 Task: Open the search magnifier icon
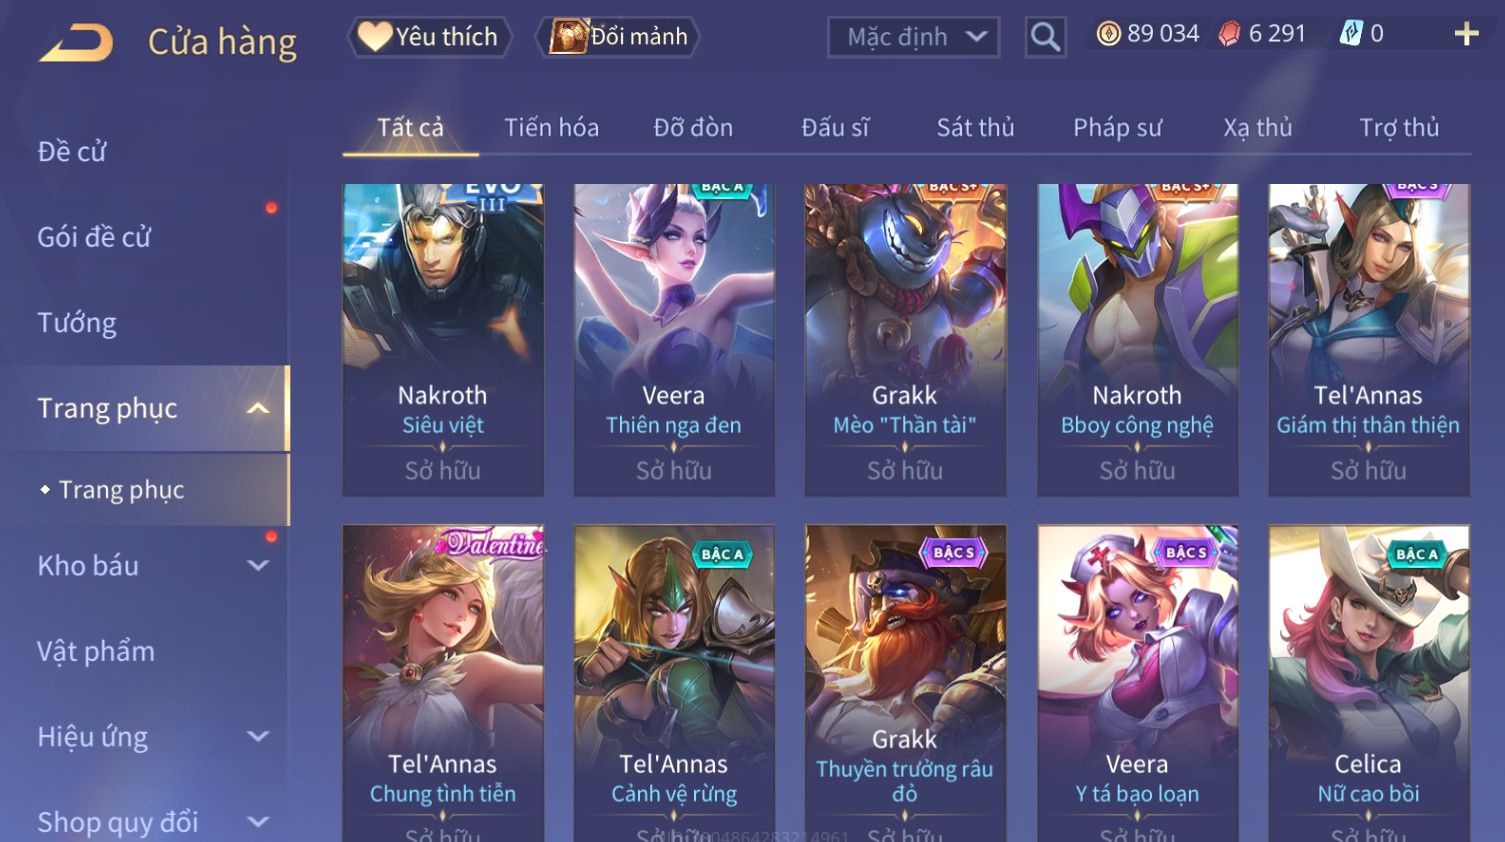[x=1045, y=37]
